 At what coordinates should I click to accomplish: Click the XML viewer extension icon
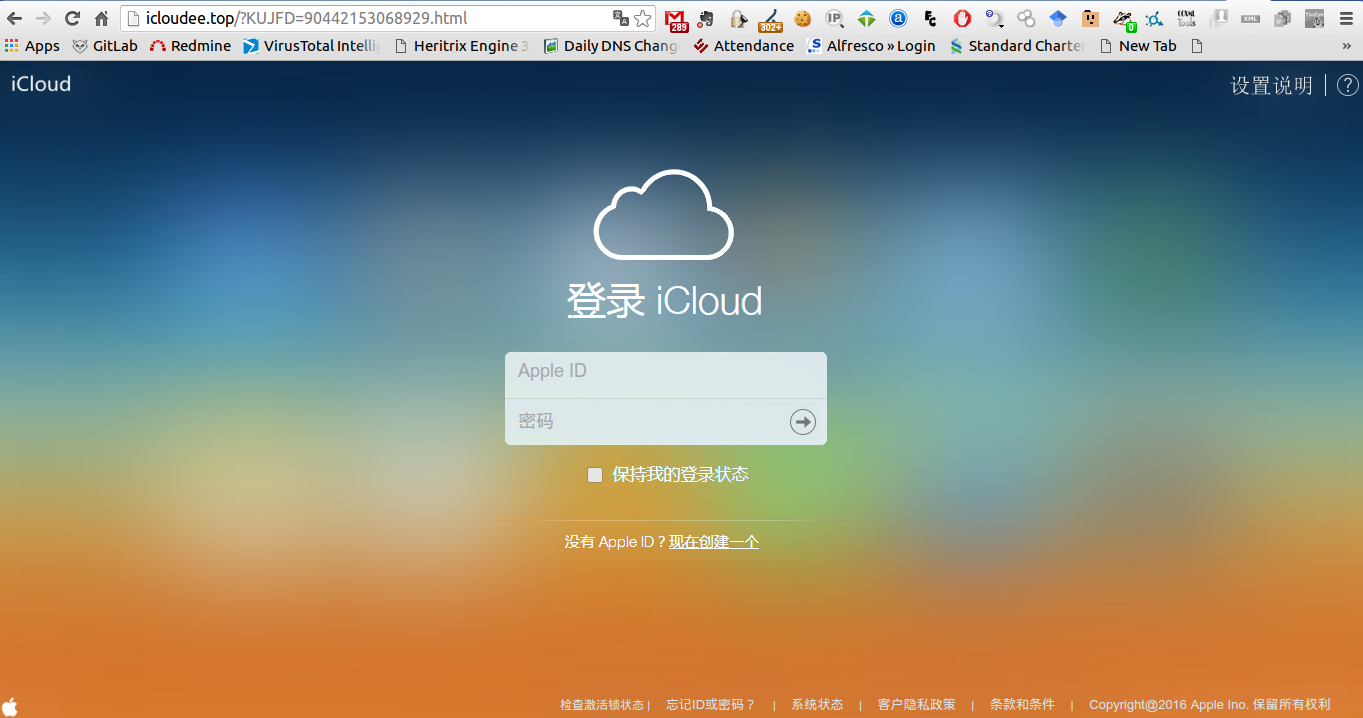1249,18
